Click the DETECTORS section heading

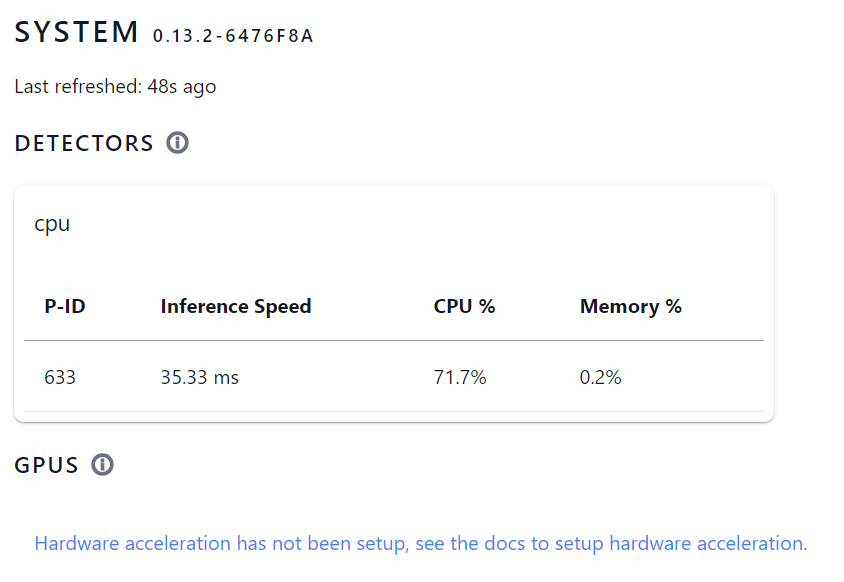[x=84, y=143]
